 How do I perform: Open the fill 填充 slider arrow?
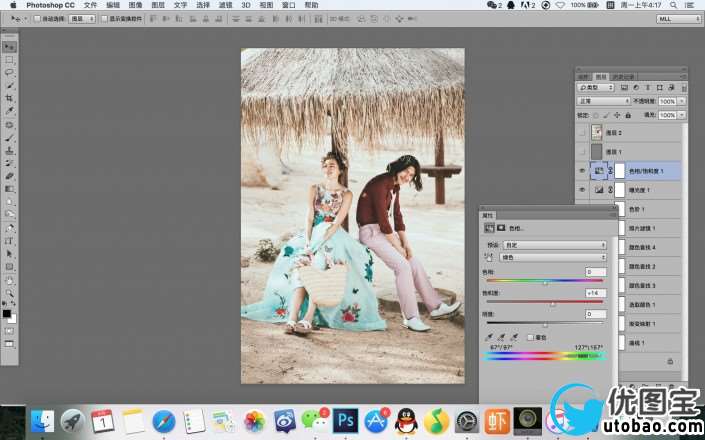[x=682, y=116]
